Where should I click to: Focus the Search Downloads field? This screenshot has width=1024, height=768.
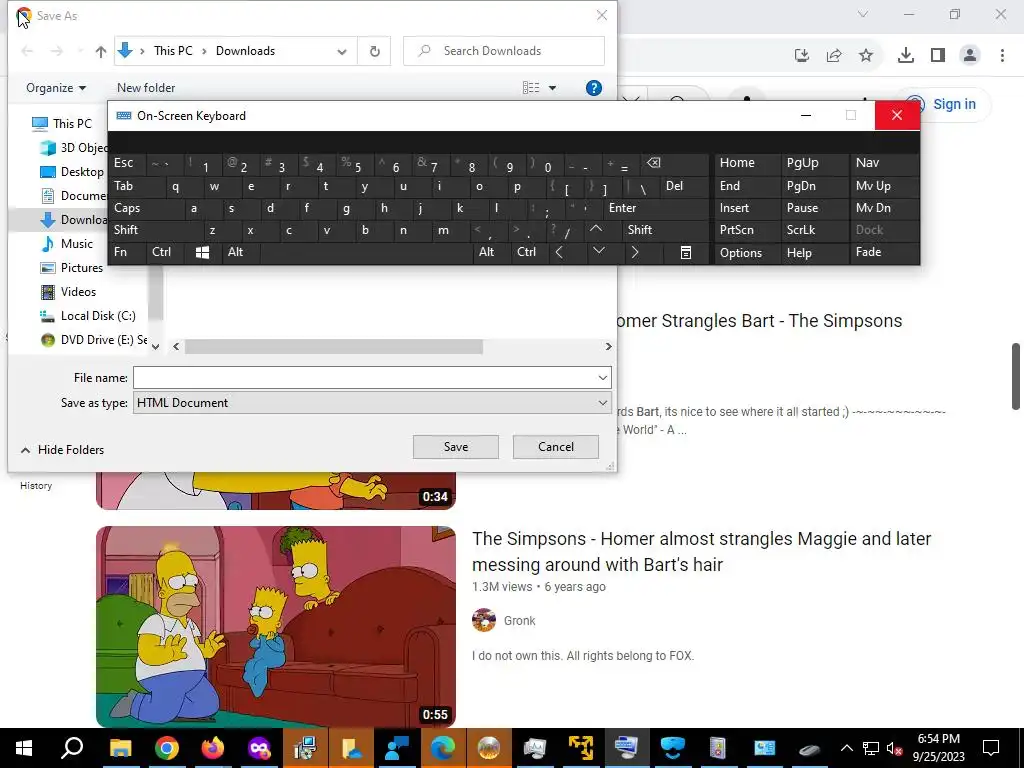[x=504, y=51]
